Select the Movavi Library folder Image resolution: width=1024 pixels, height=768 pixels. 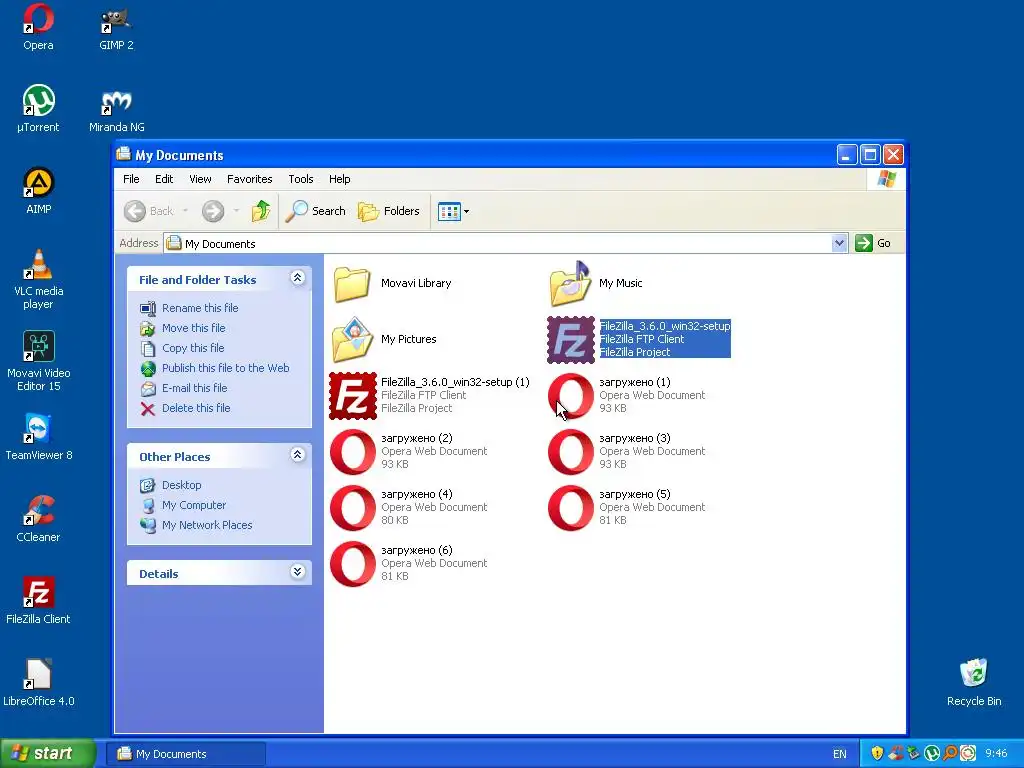click(x=392, y=283)
